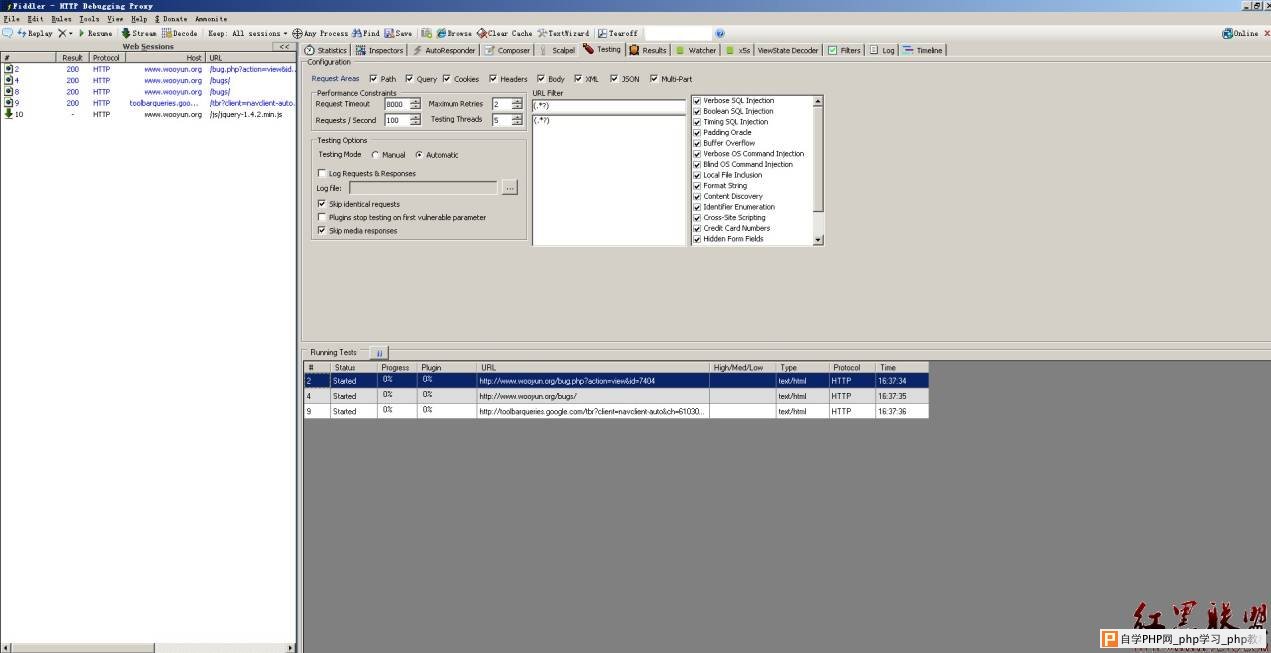Click the Online status indicator
Image resolution: width=1271 pixels, height=653 pixels.
pos(1240,33)
